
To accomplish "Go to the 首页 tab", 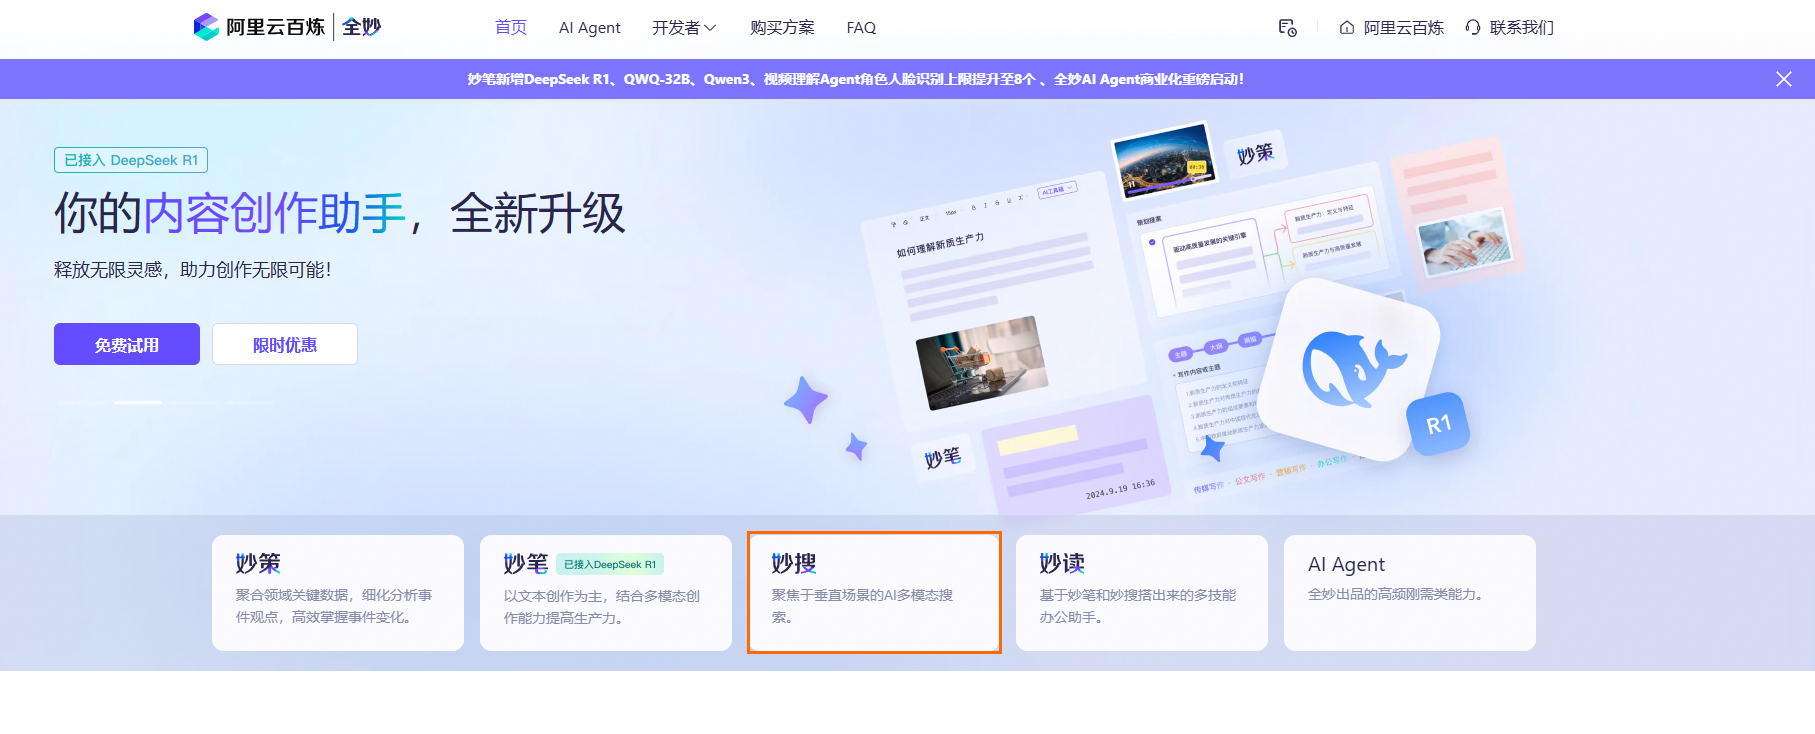I will pyautogui.click(x=511, y=28).
